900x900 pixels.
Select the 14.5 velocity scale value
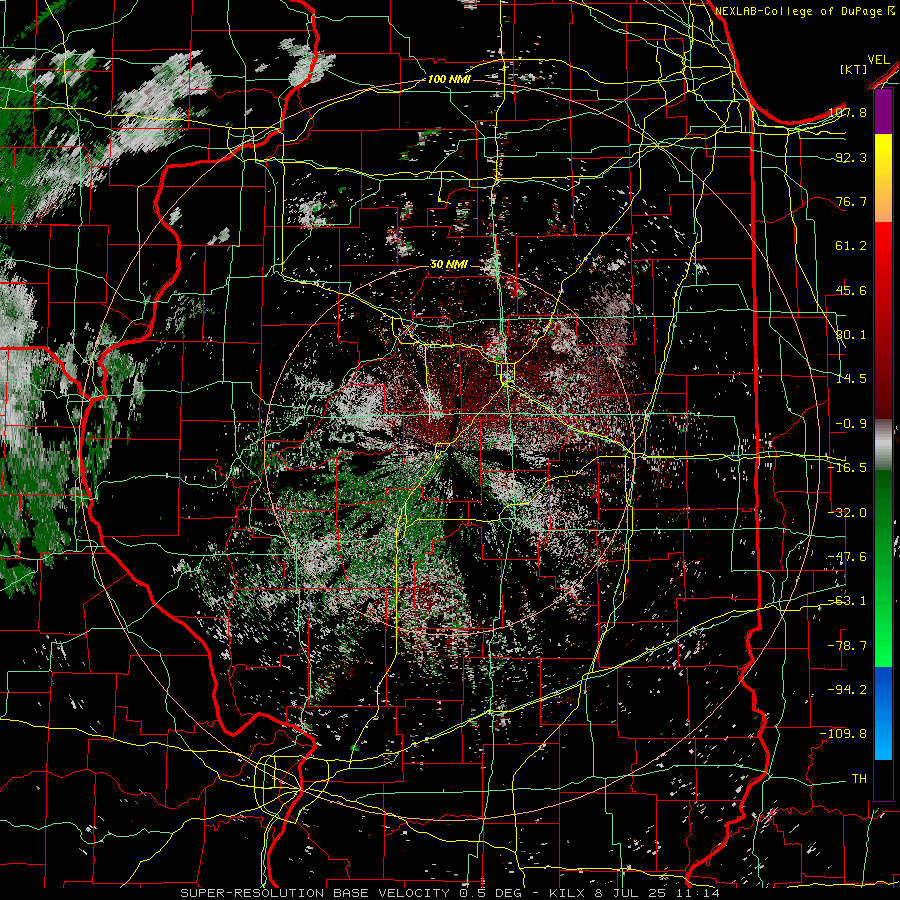tap(852, 379)
